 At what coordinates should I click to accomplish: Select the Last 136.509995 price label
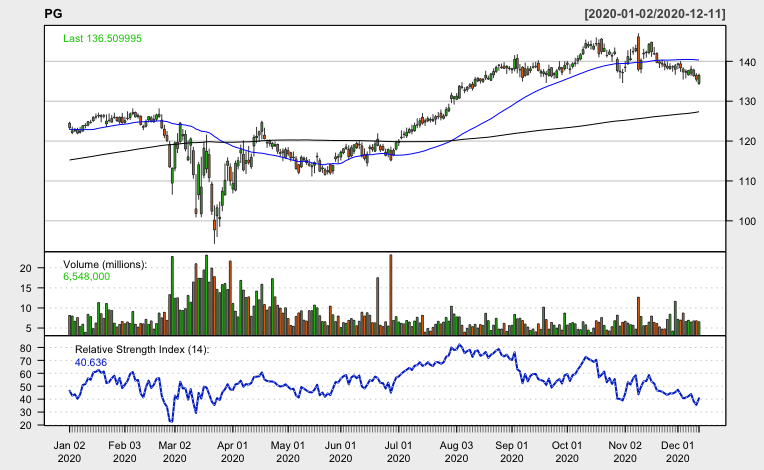(102, 38)
